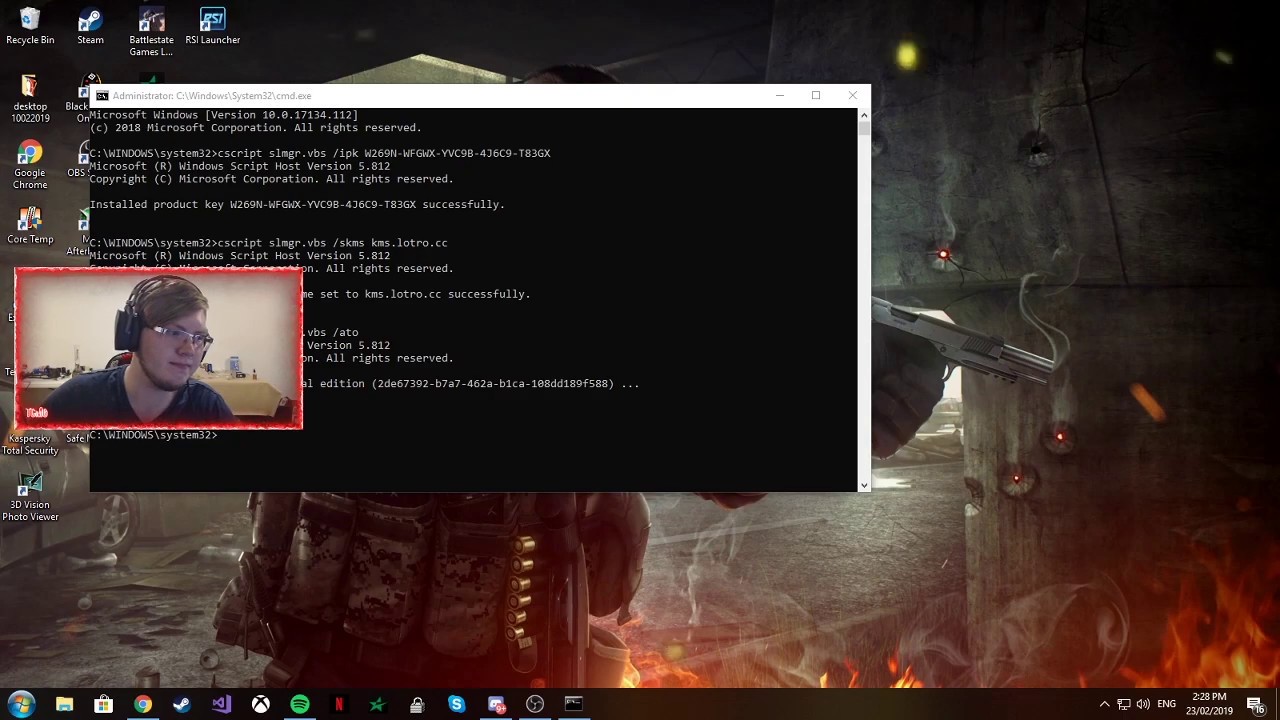
Task: Open the taskbar app with 9+ badge
Action: tap(496, 705)
